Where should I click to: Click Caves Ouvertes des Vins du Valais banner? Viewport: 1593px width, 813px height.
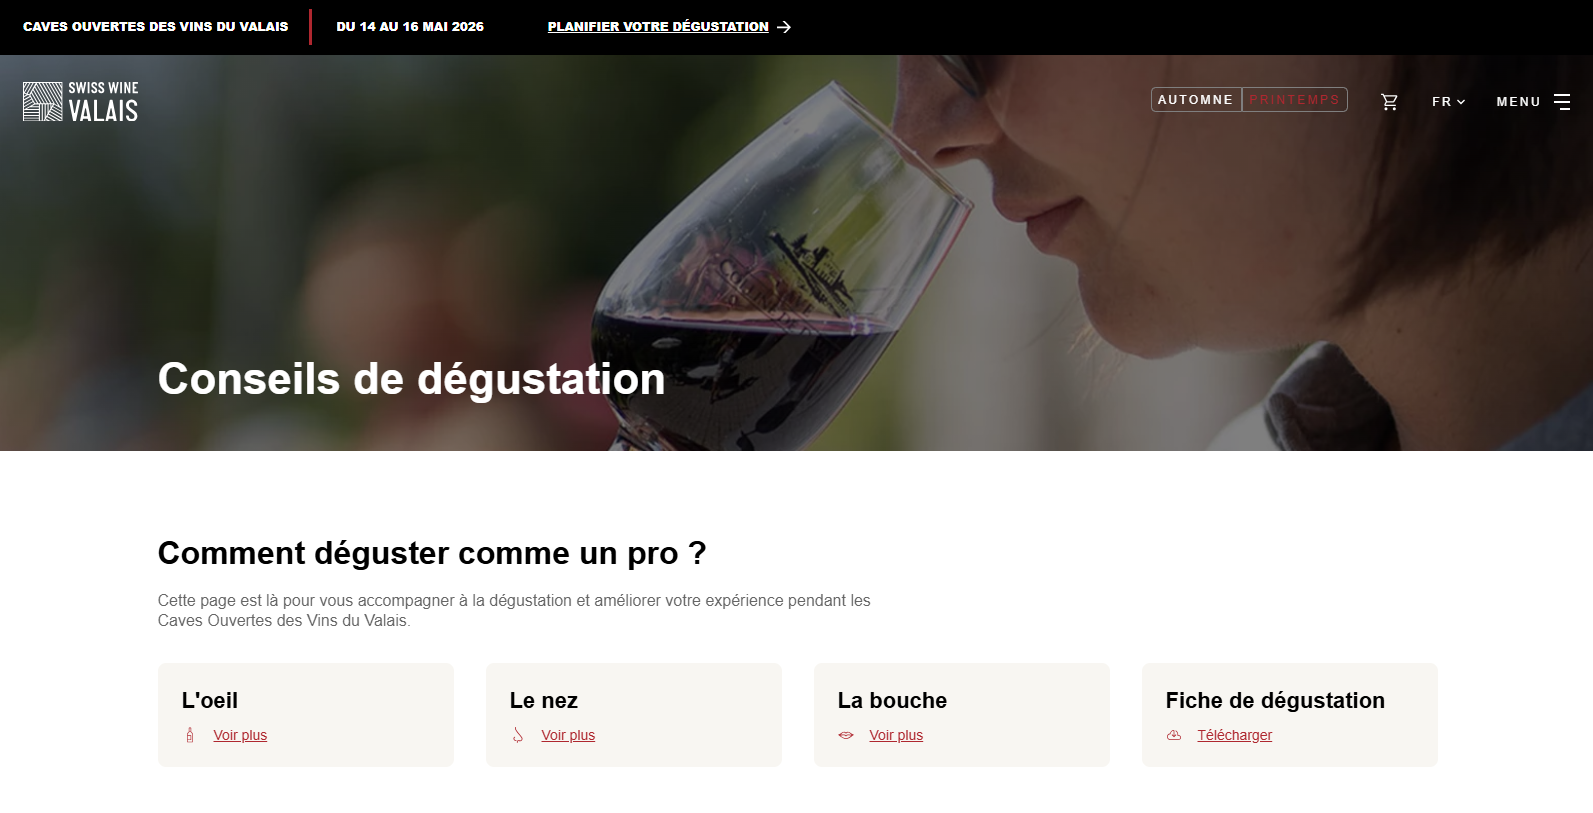pos(155,27)
